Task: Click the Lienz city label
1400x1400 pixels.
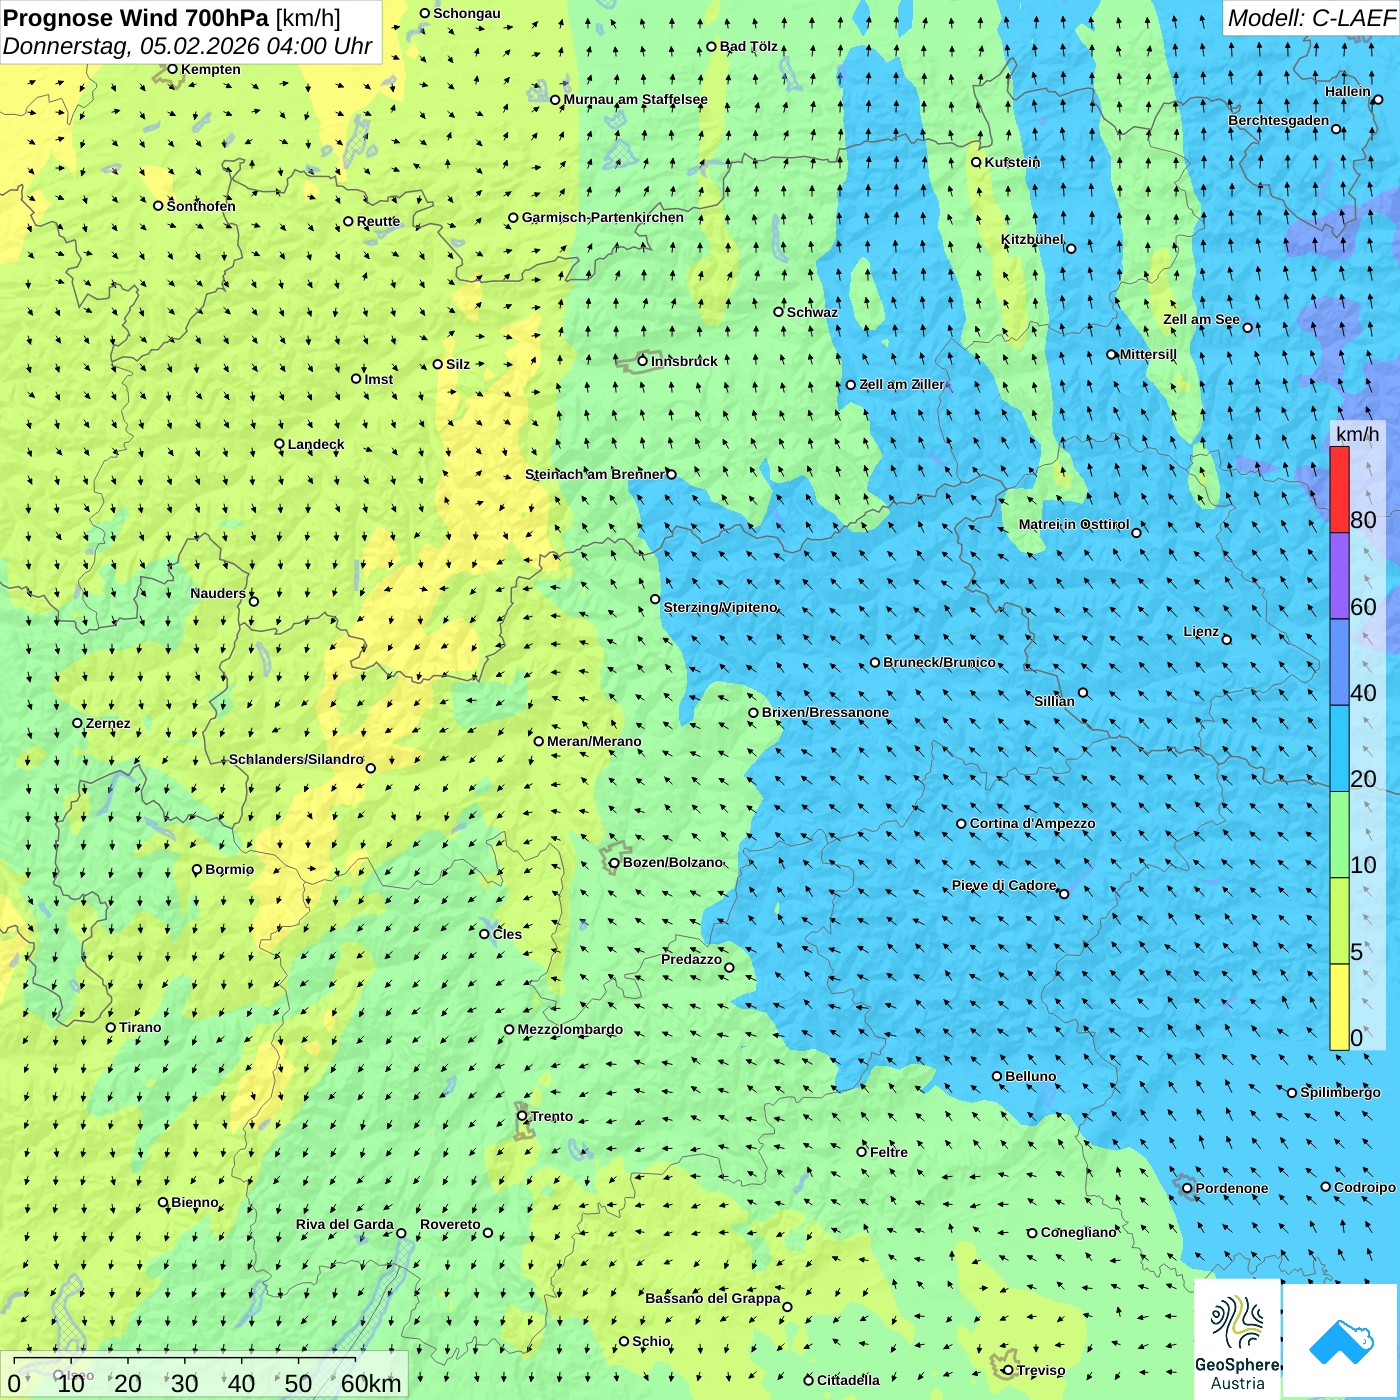Action: pos(1201,631)
